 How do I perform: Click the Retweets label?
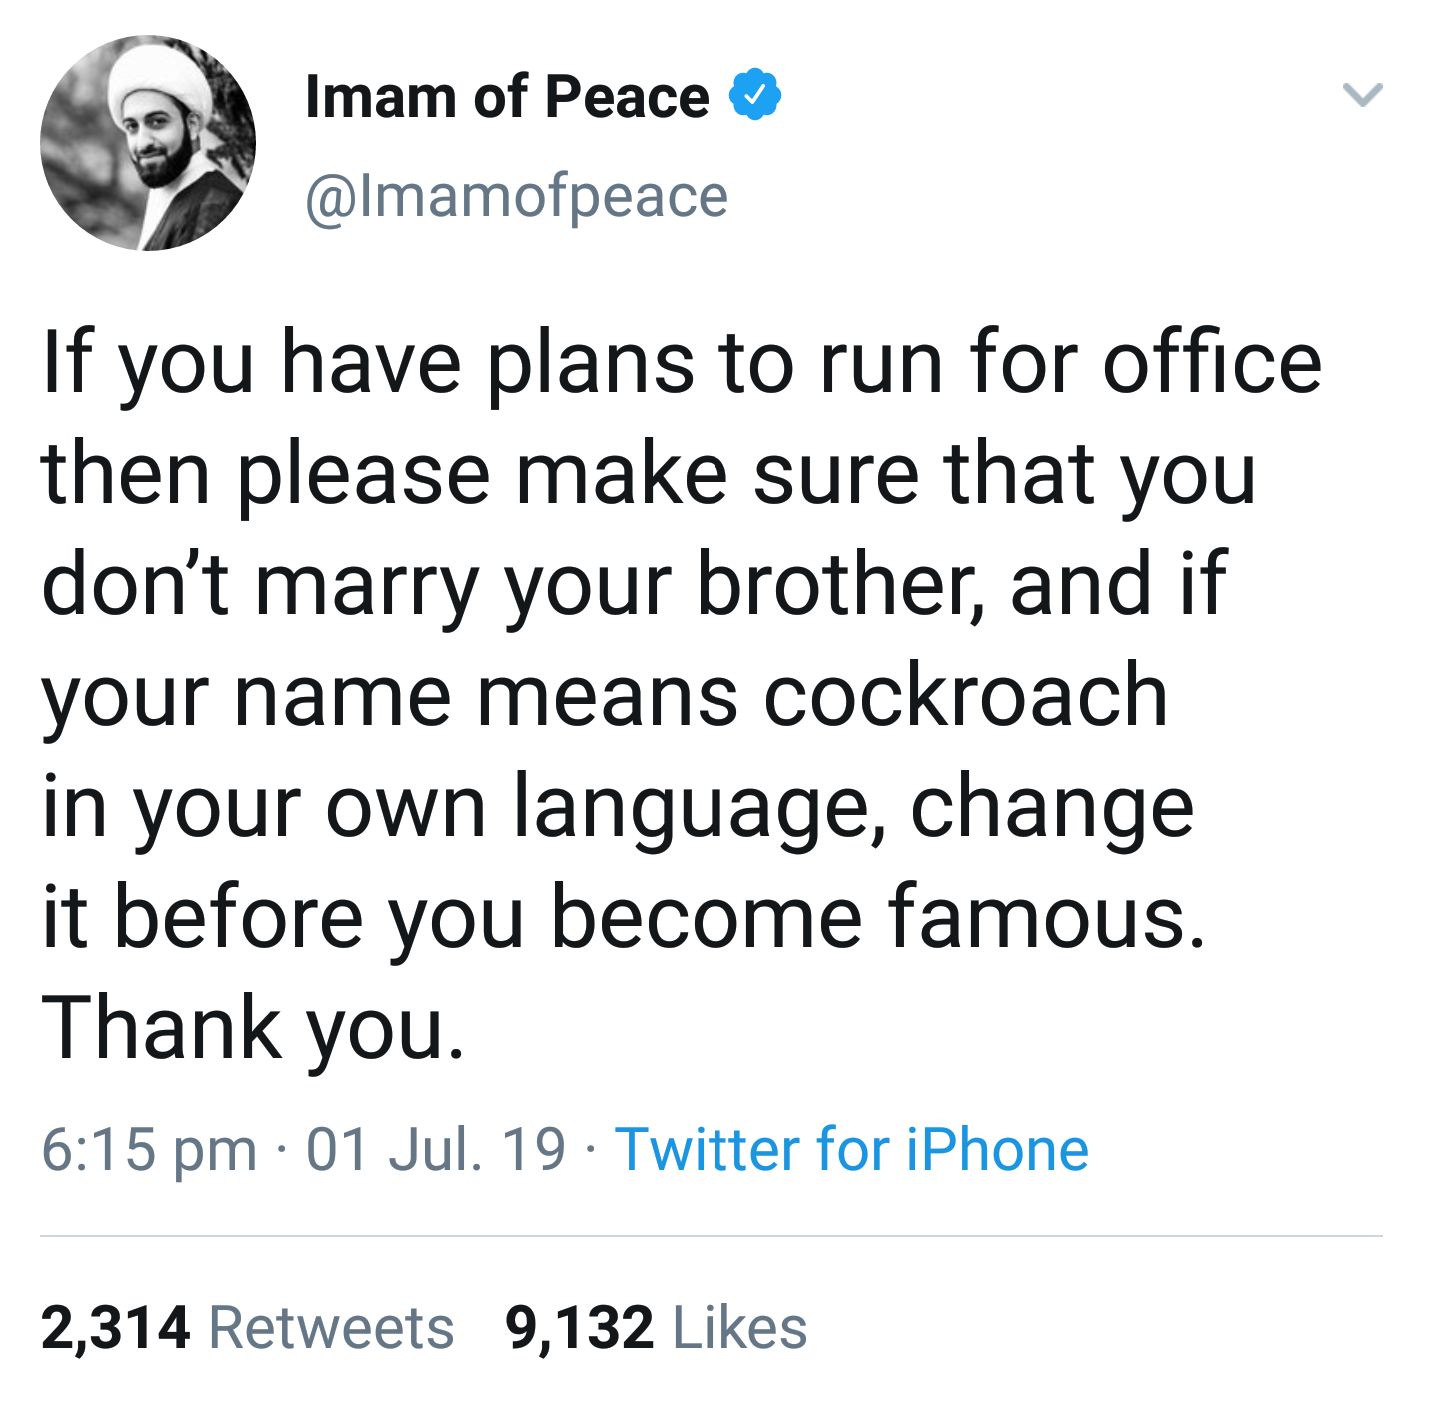(x=331, y=1328)
